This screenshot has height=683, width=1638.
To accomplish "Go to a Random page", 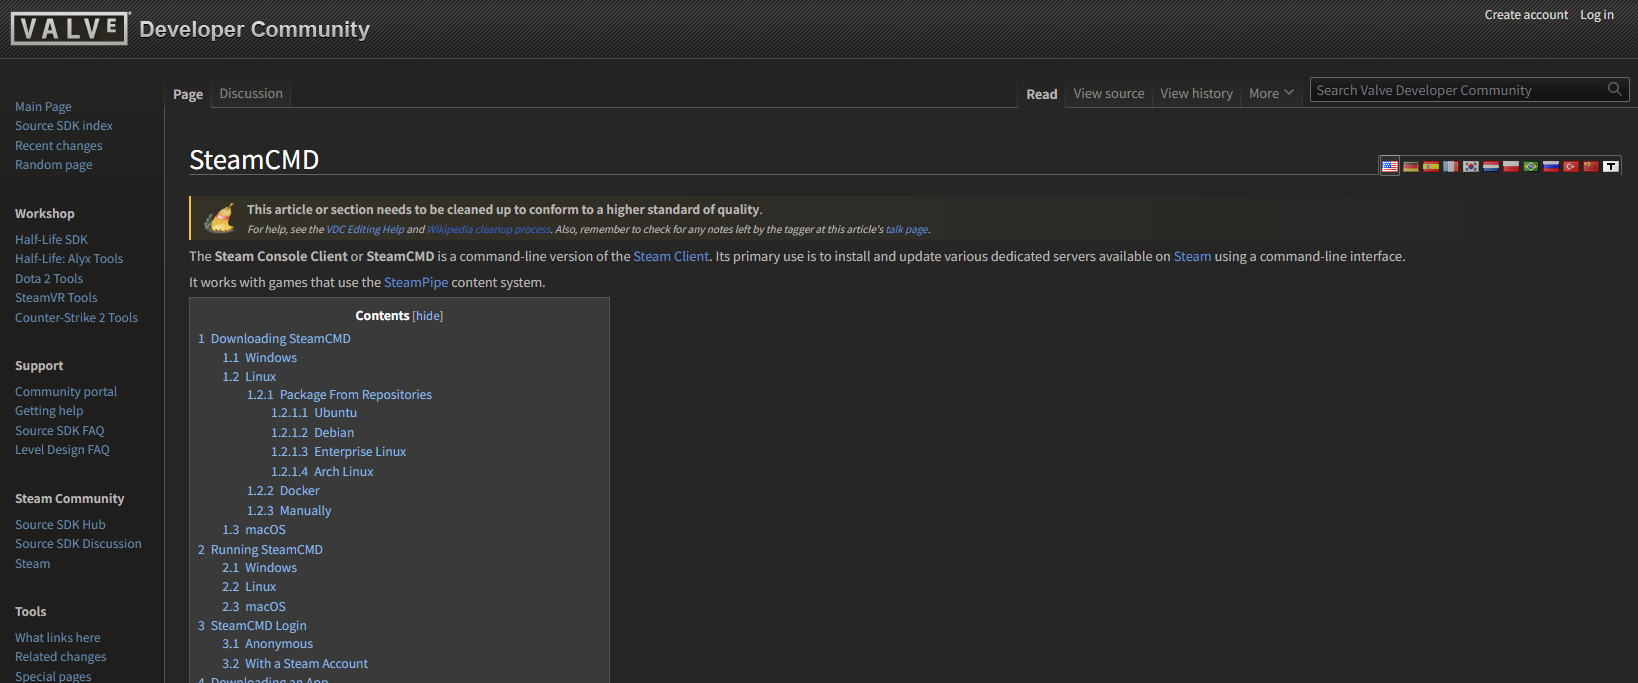I will pyautogui.click(x=53, y=165).
